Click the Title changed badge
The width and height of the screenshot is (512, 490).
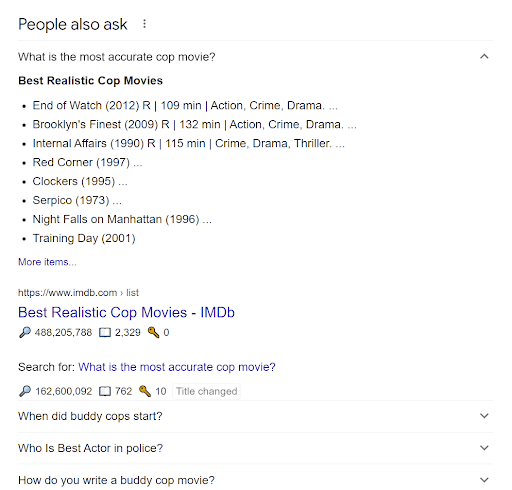206,391
